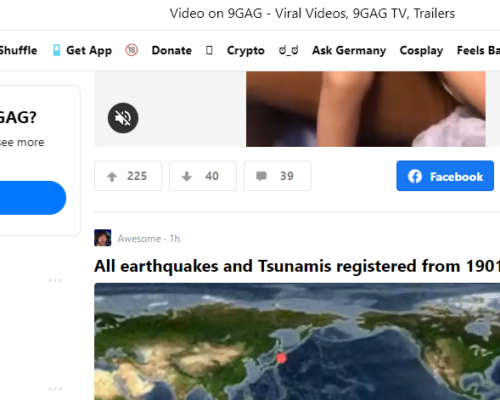This screenshot has width=500, height=400.
Task: Click the comment bubble icon
Action: pyautogui.click(x=261, y=176)
